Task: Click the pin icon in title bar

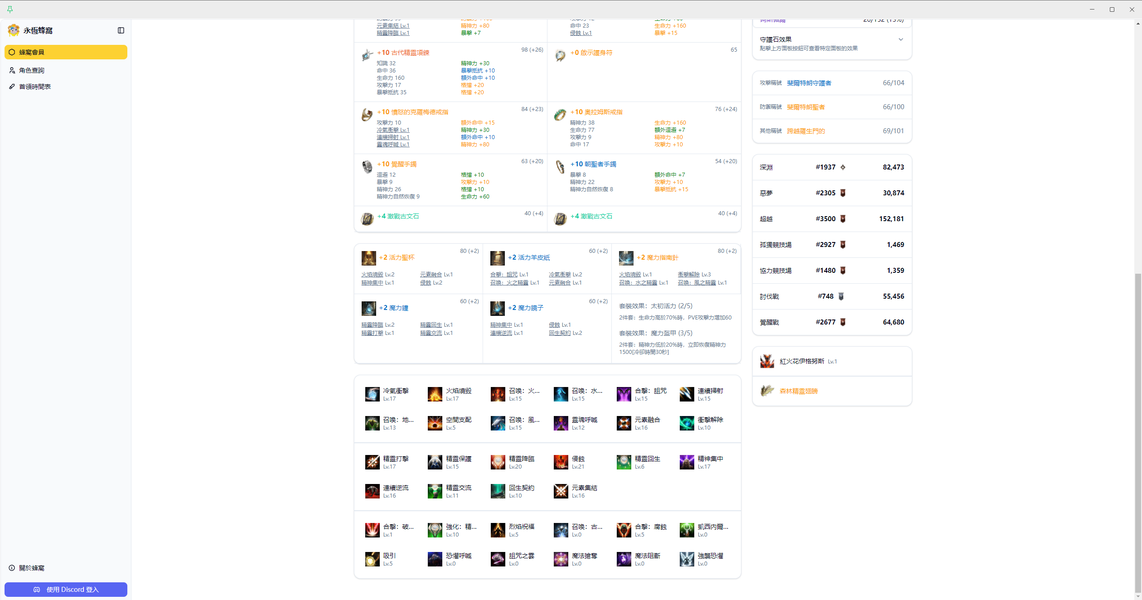Action: pyautogui.click(x=9, y=9)
